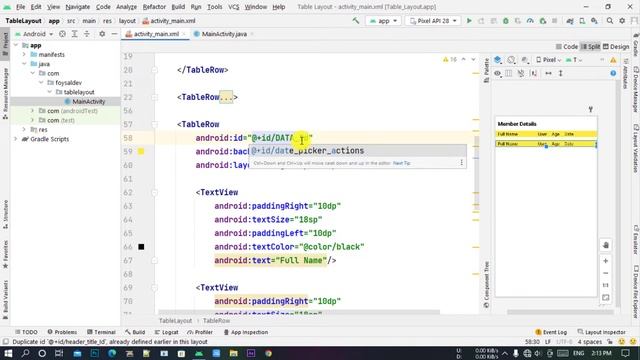Collapse all in Project panel toolbar
The height and width of the screenshot is (360, 640).
coord(87,34)
